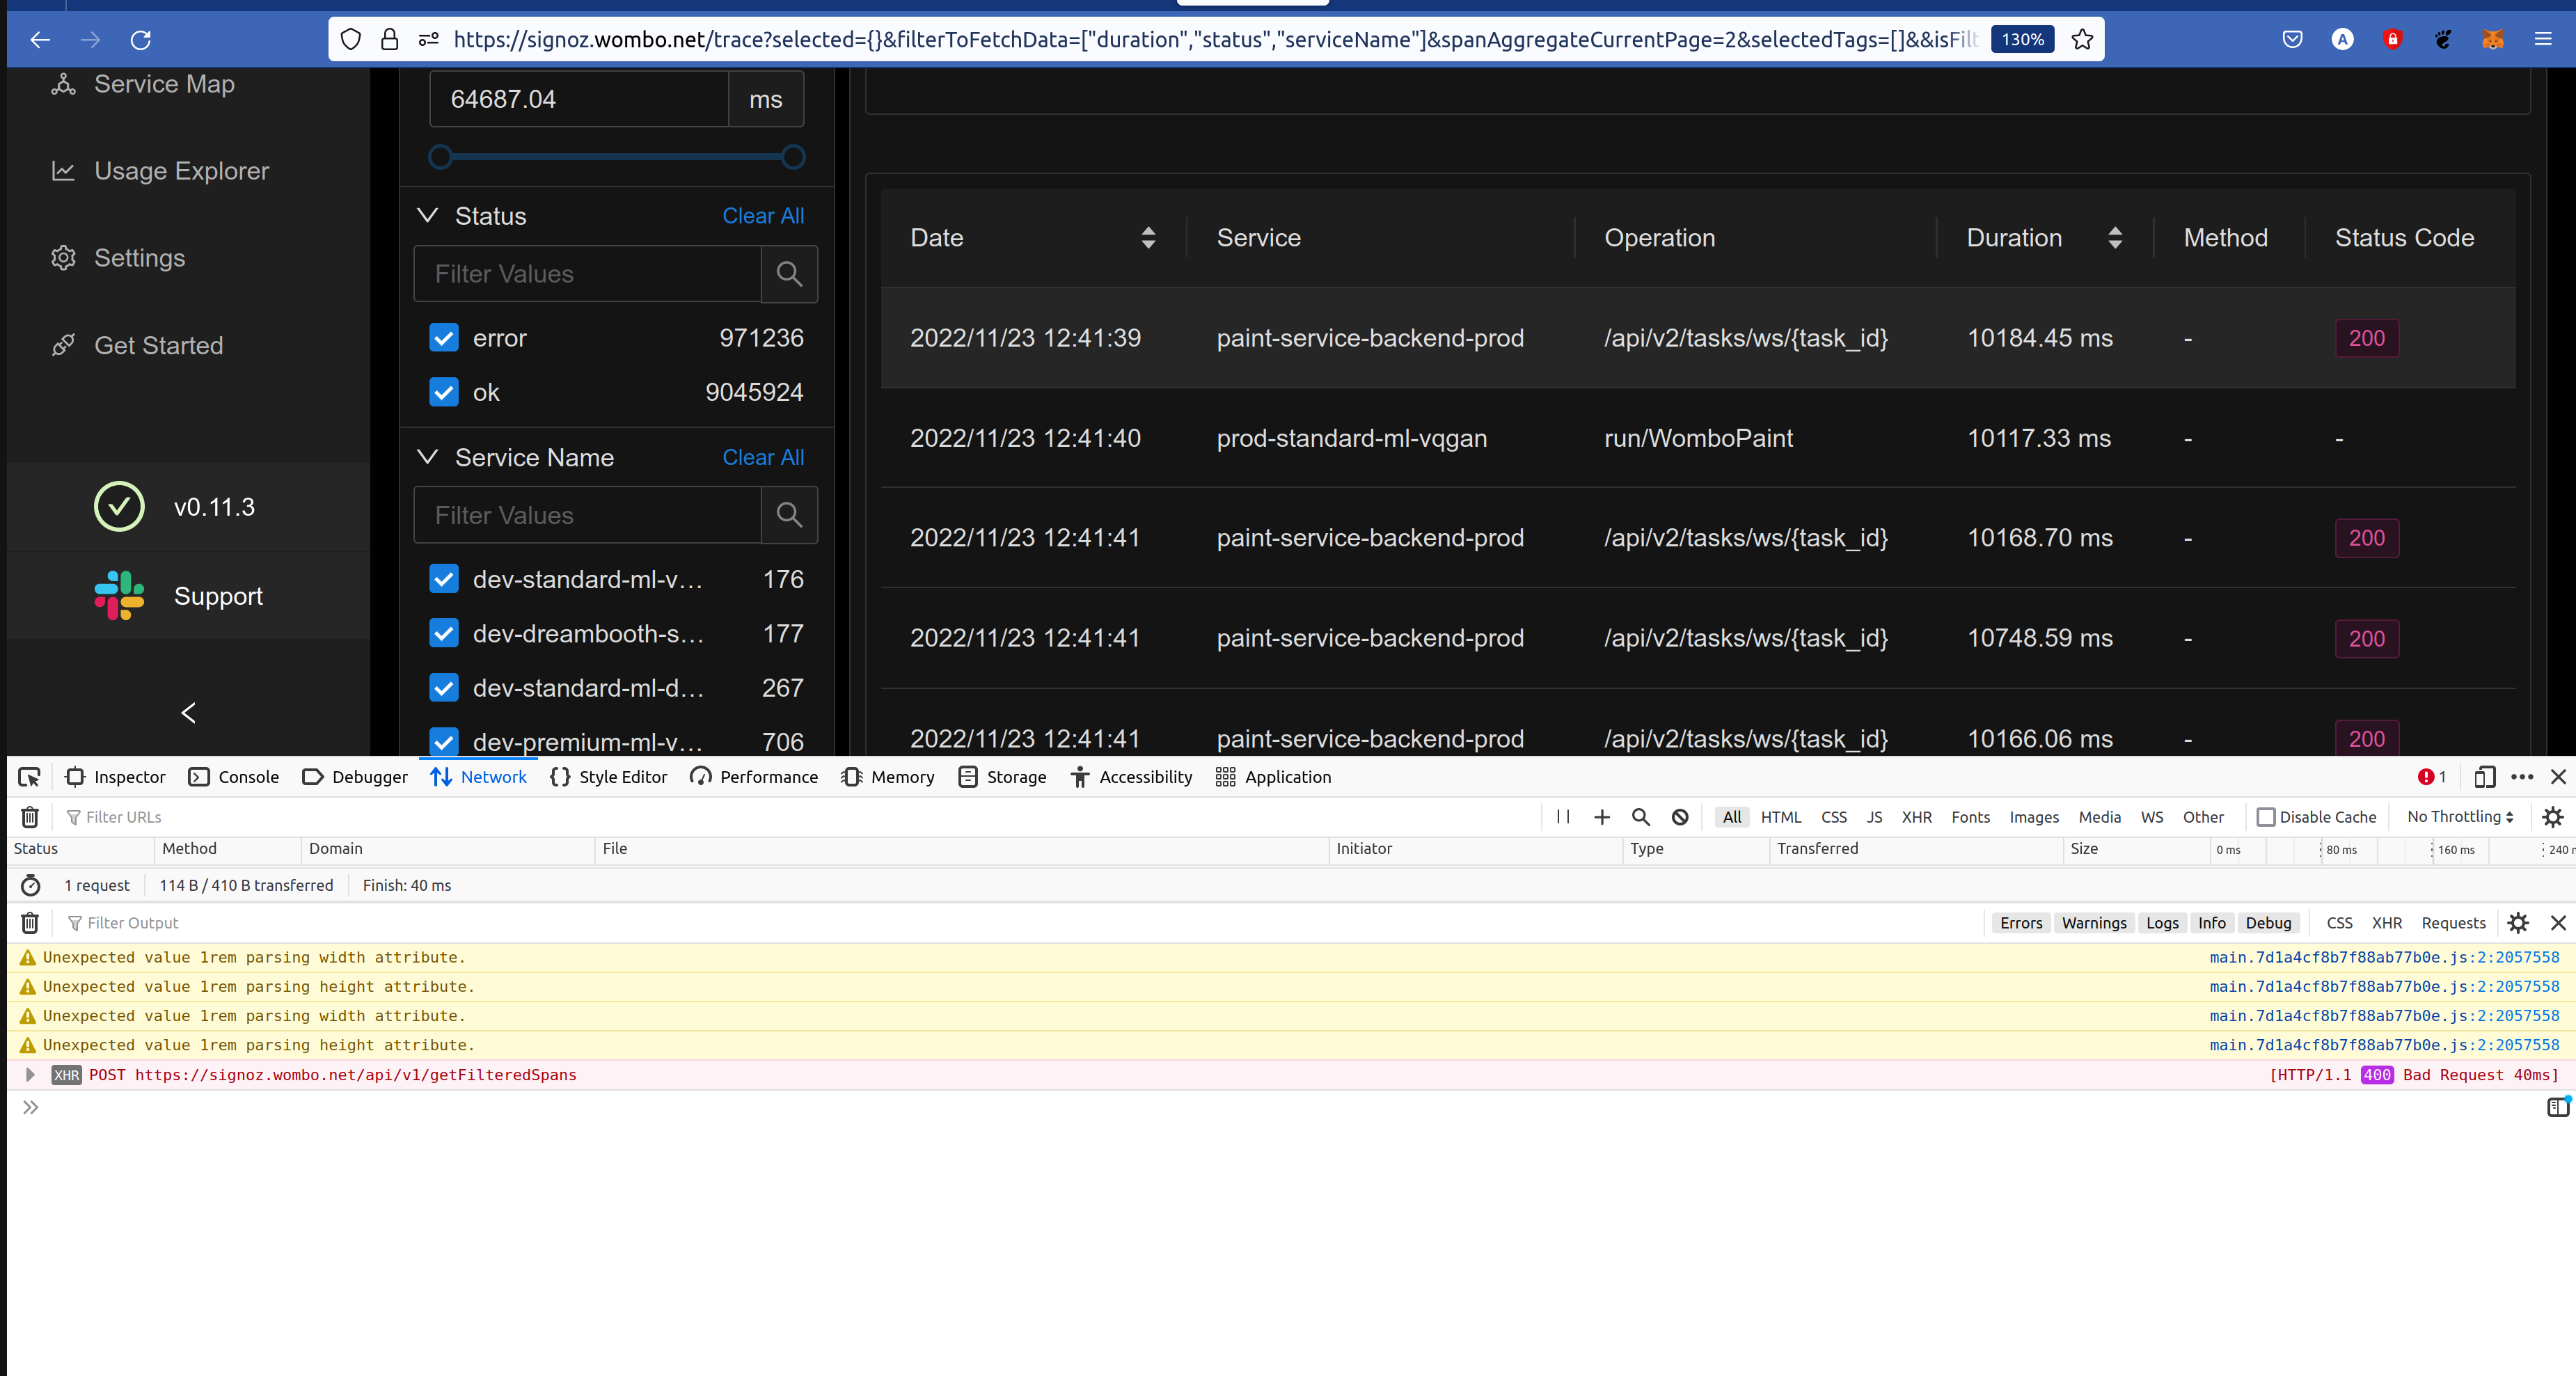Viewport: 2576px width, 1376px height.
Task: Click the element picker icon in devtools
Action: click(29, 777)
